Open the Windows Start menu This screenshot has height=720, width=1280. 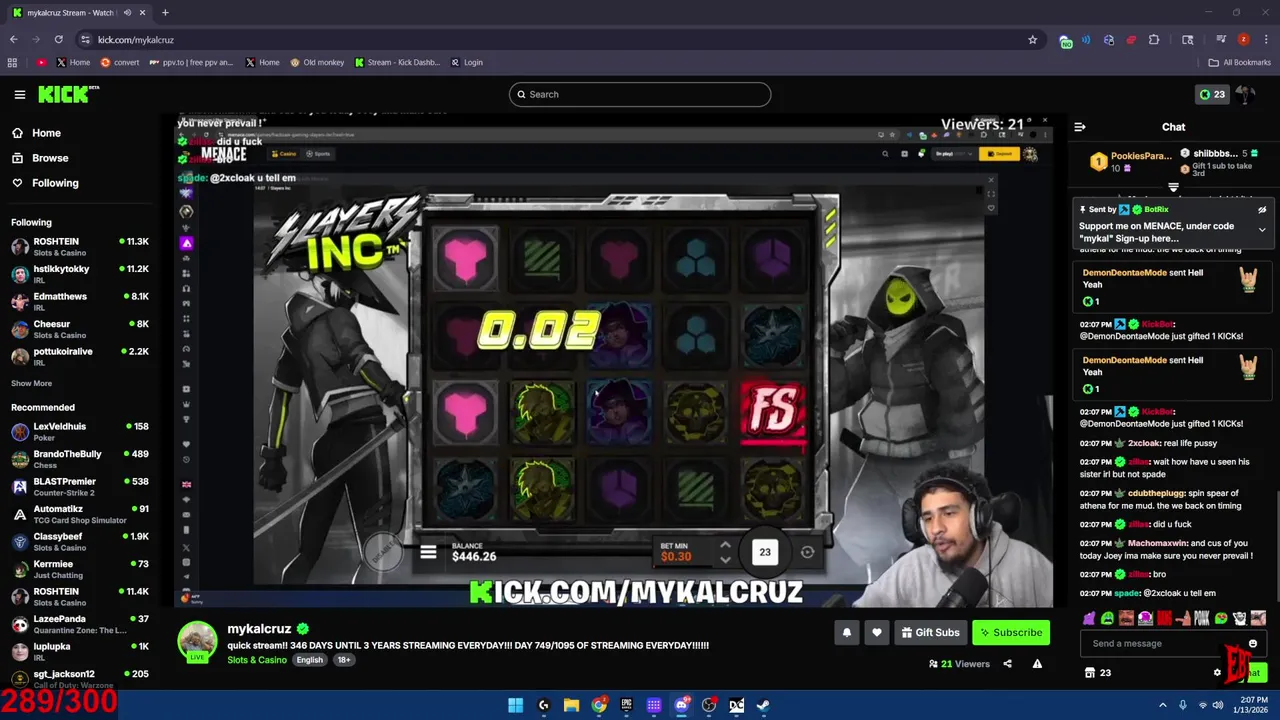coord(515,705)
